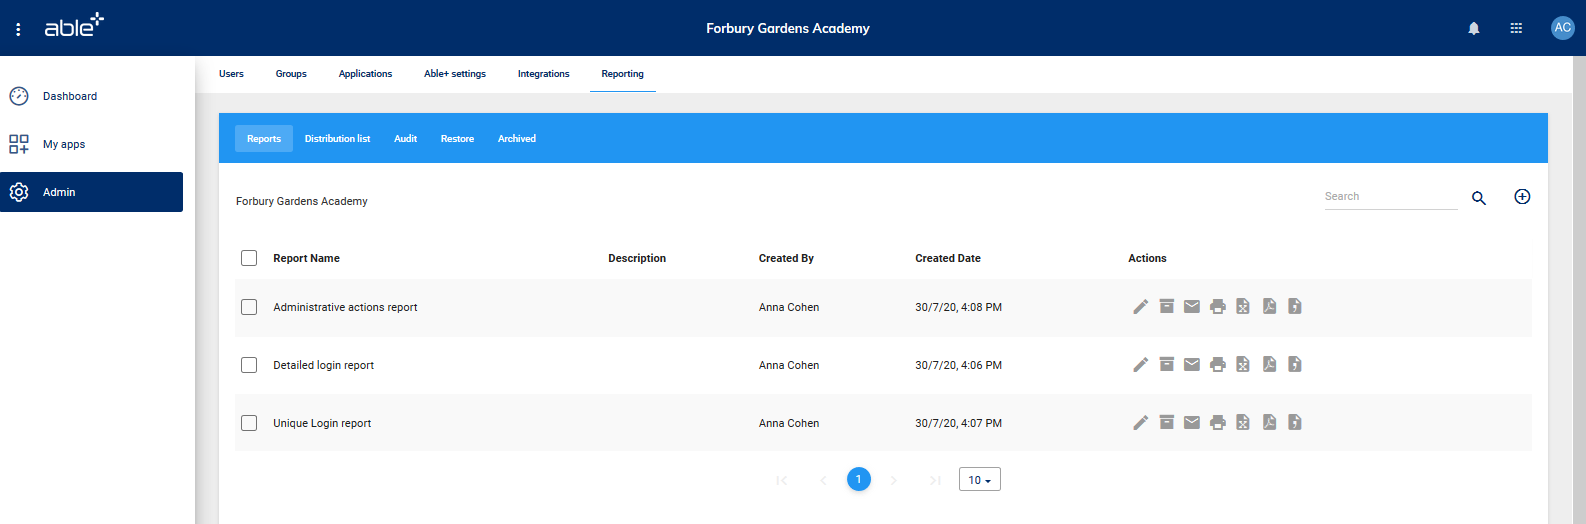Screen dimensions: 1586x524
Task: Edit the Administrative actions report
Action: 1140,307
